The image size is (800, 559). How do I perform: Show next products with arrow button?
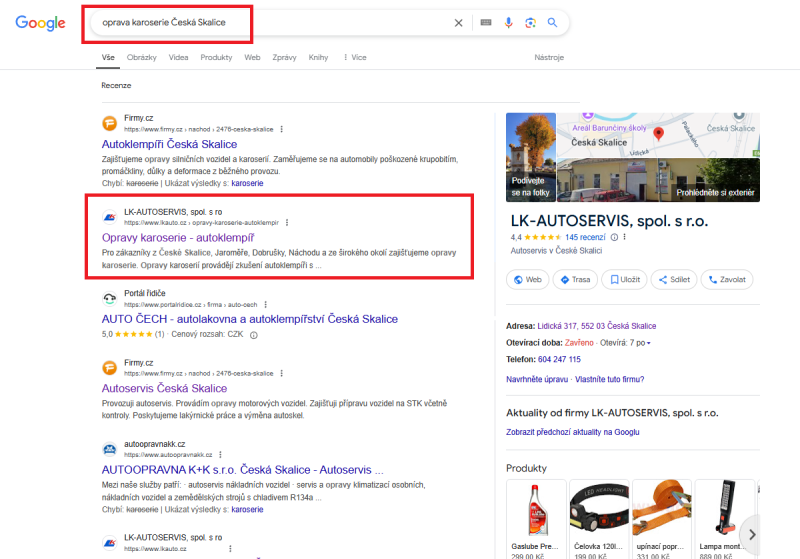coord(752,535)
